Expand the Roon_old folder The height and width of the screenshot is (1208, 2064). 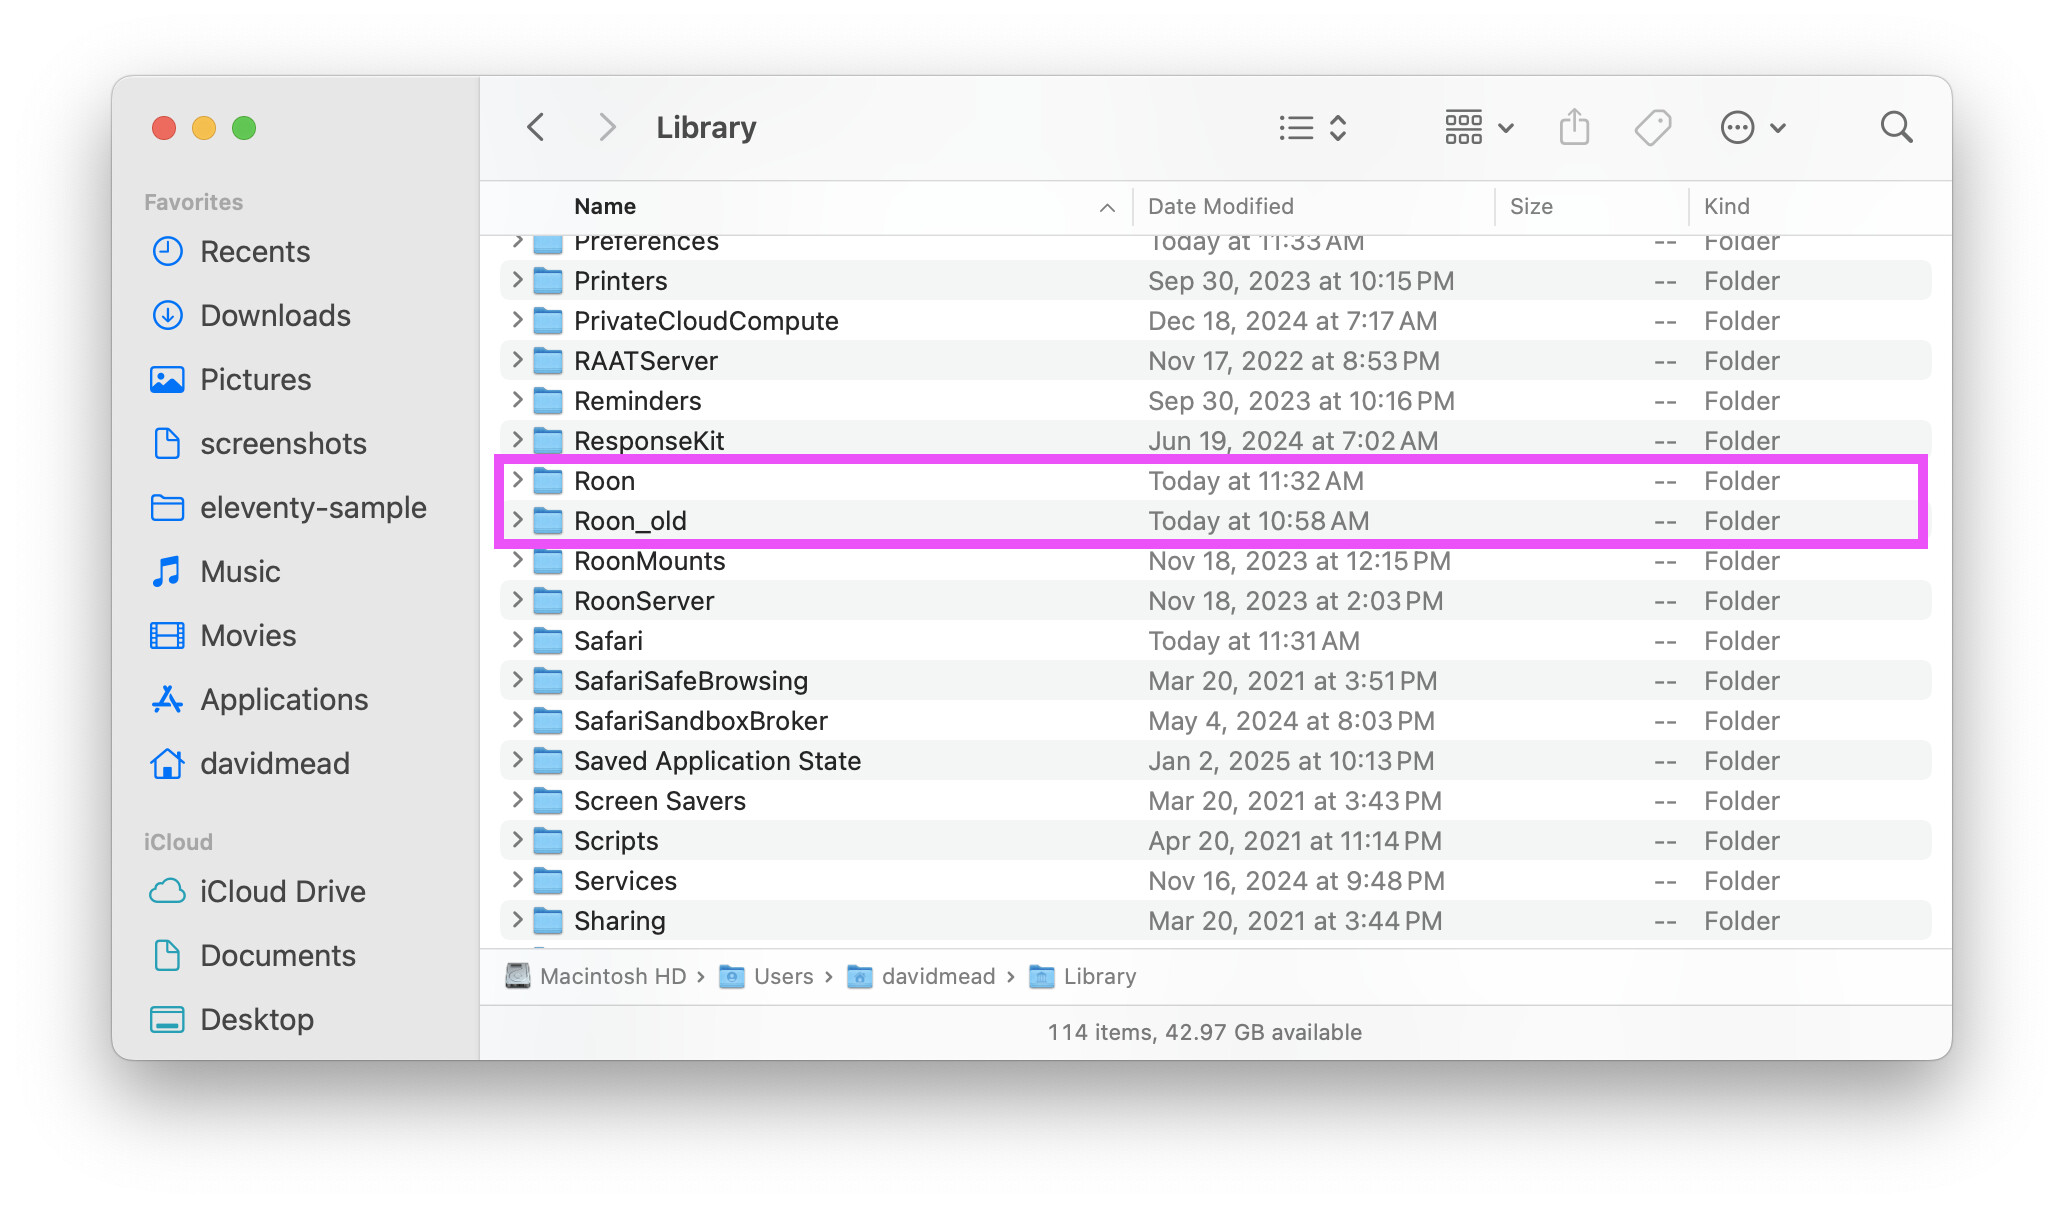pos(517,520)
